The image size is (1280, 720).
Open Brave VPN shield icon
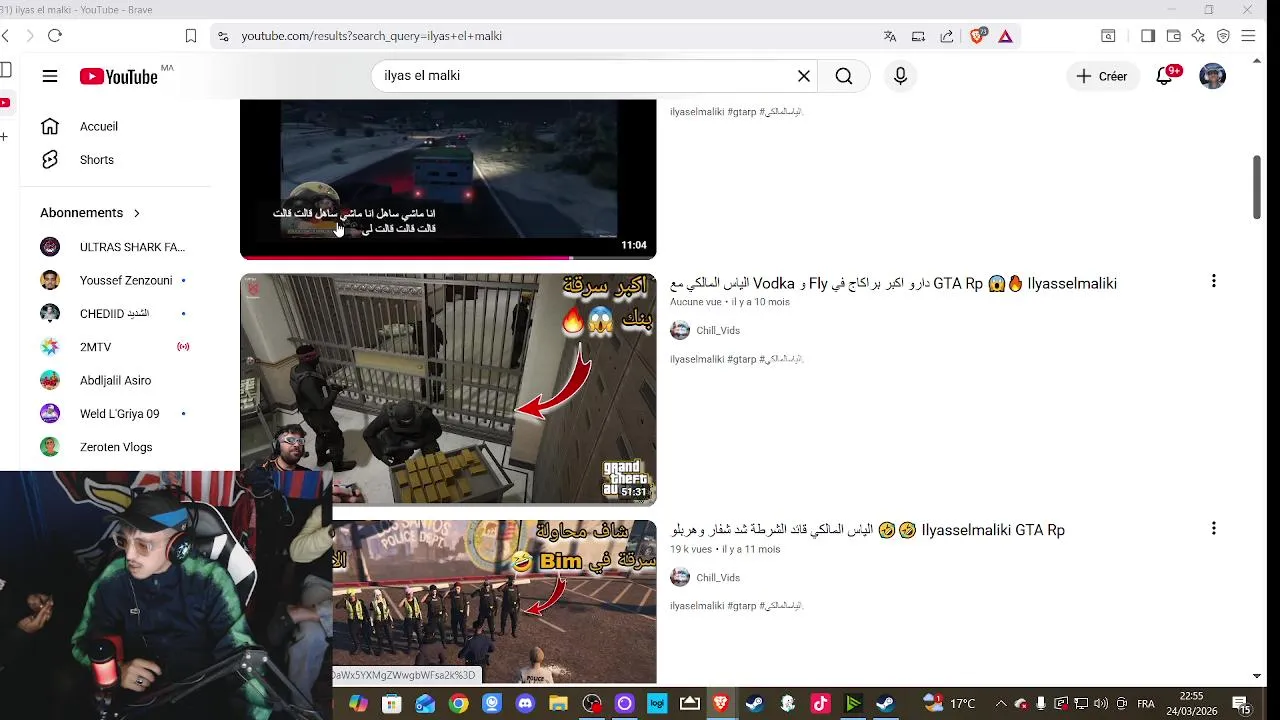pos(1223,36)
